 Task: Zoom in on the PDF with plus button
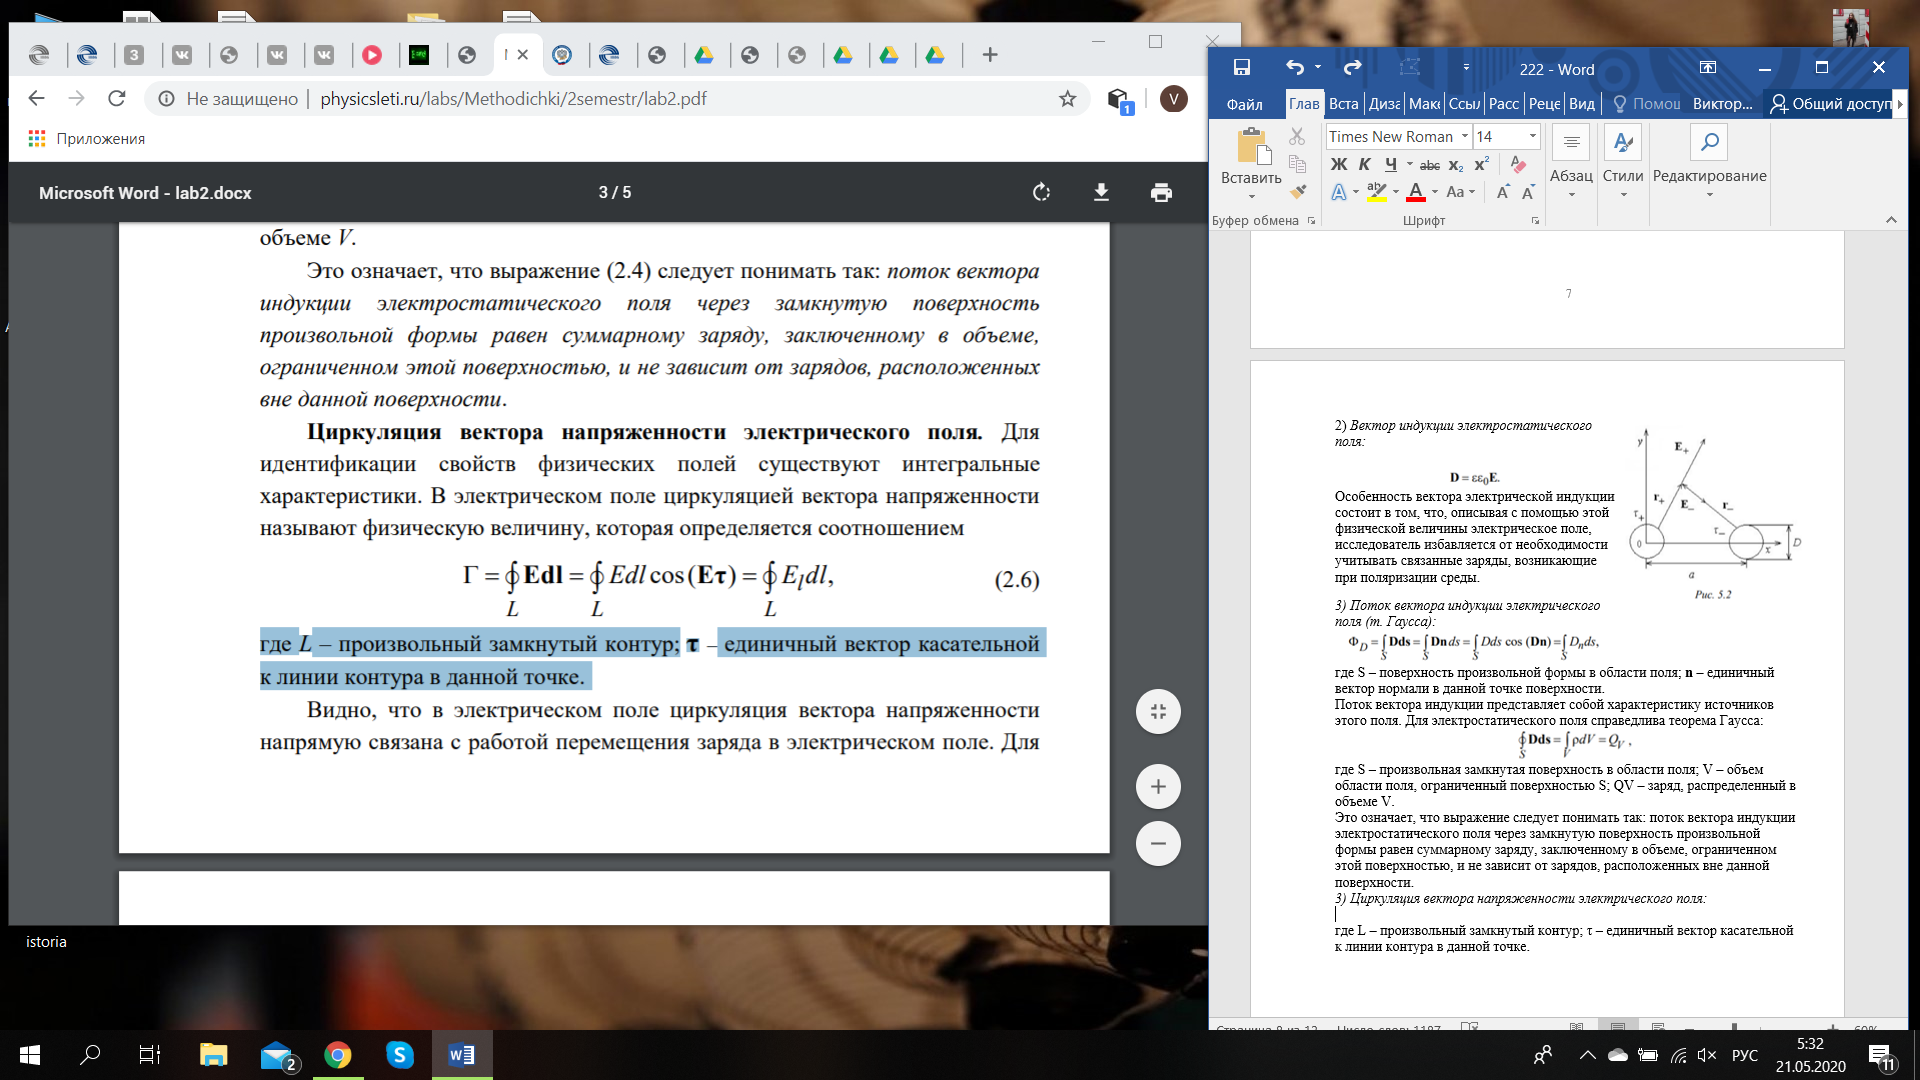[1158, 786]
